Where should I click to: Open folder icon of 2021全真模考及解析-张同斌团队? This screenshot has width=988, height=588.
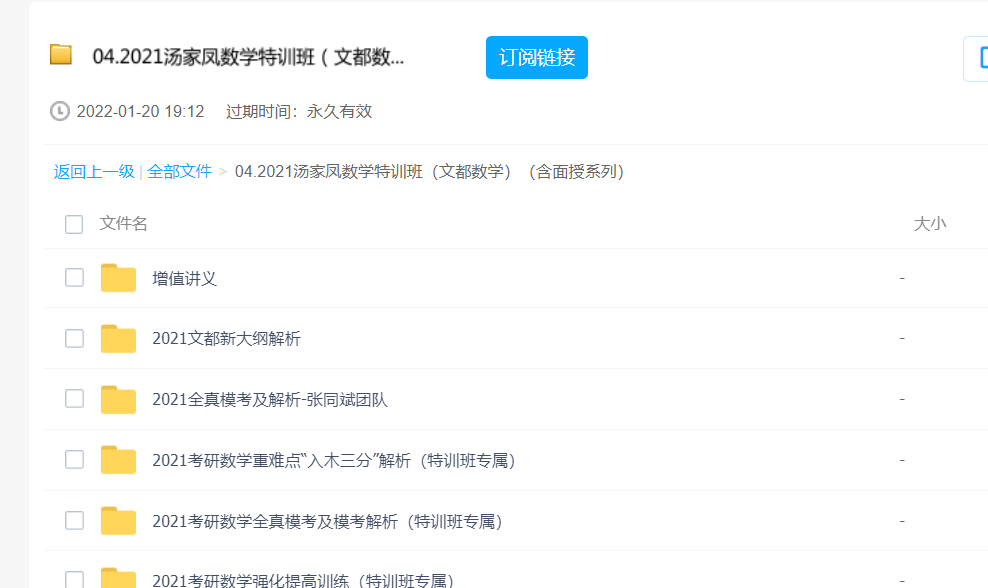(118, 399)
